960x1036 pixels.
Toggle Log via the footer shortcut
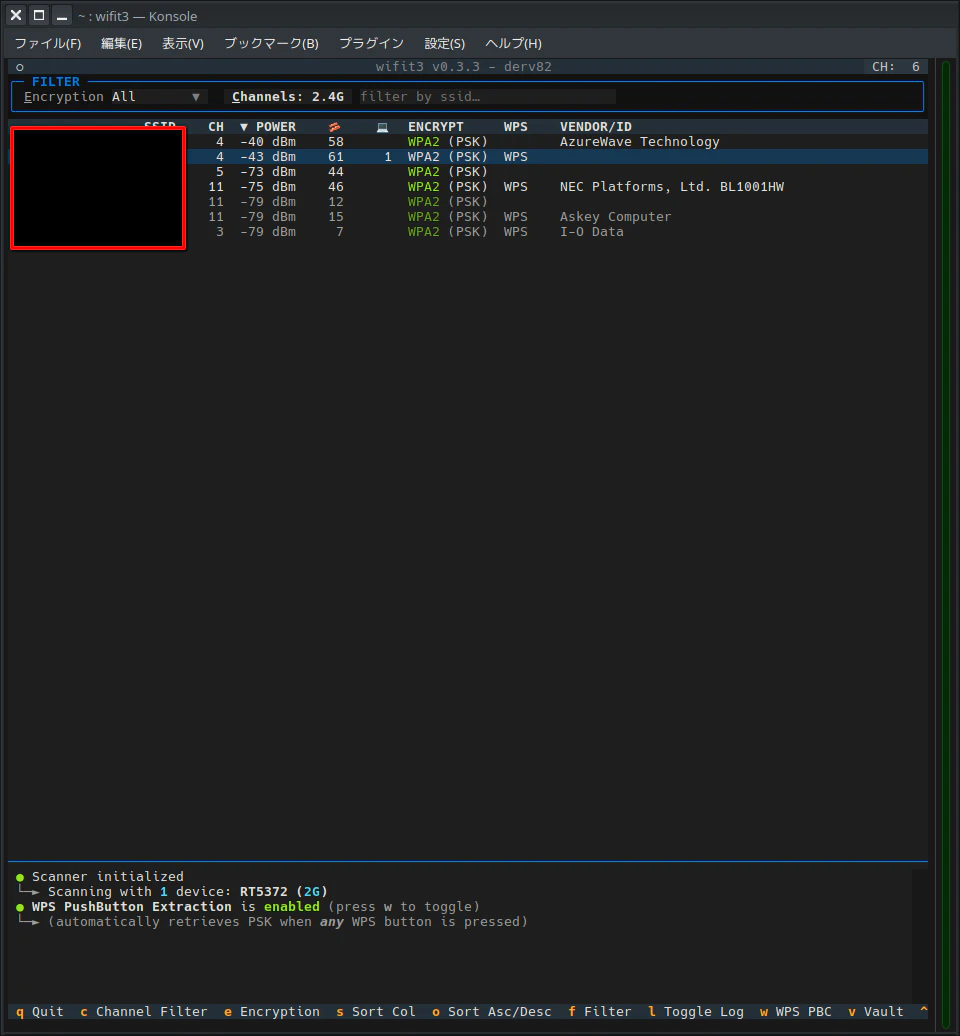click(x=696, y=1012)
